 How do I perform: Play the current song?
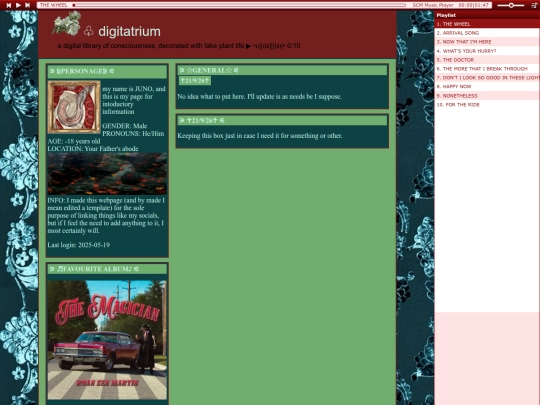click(x=18, y=5)
